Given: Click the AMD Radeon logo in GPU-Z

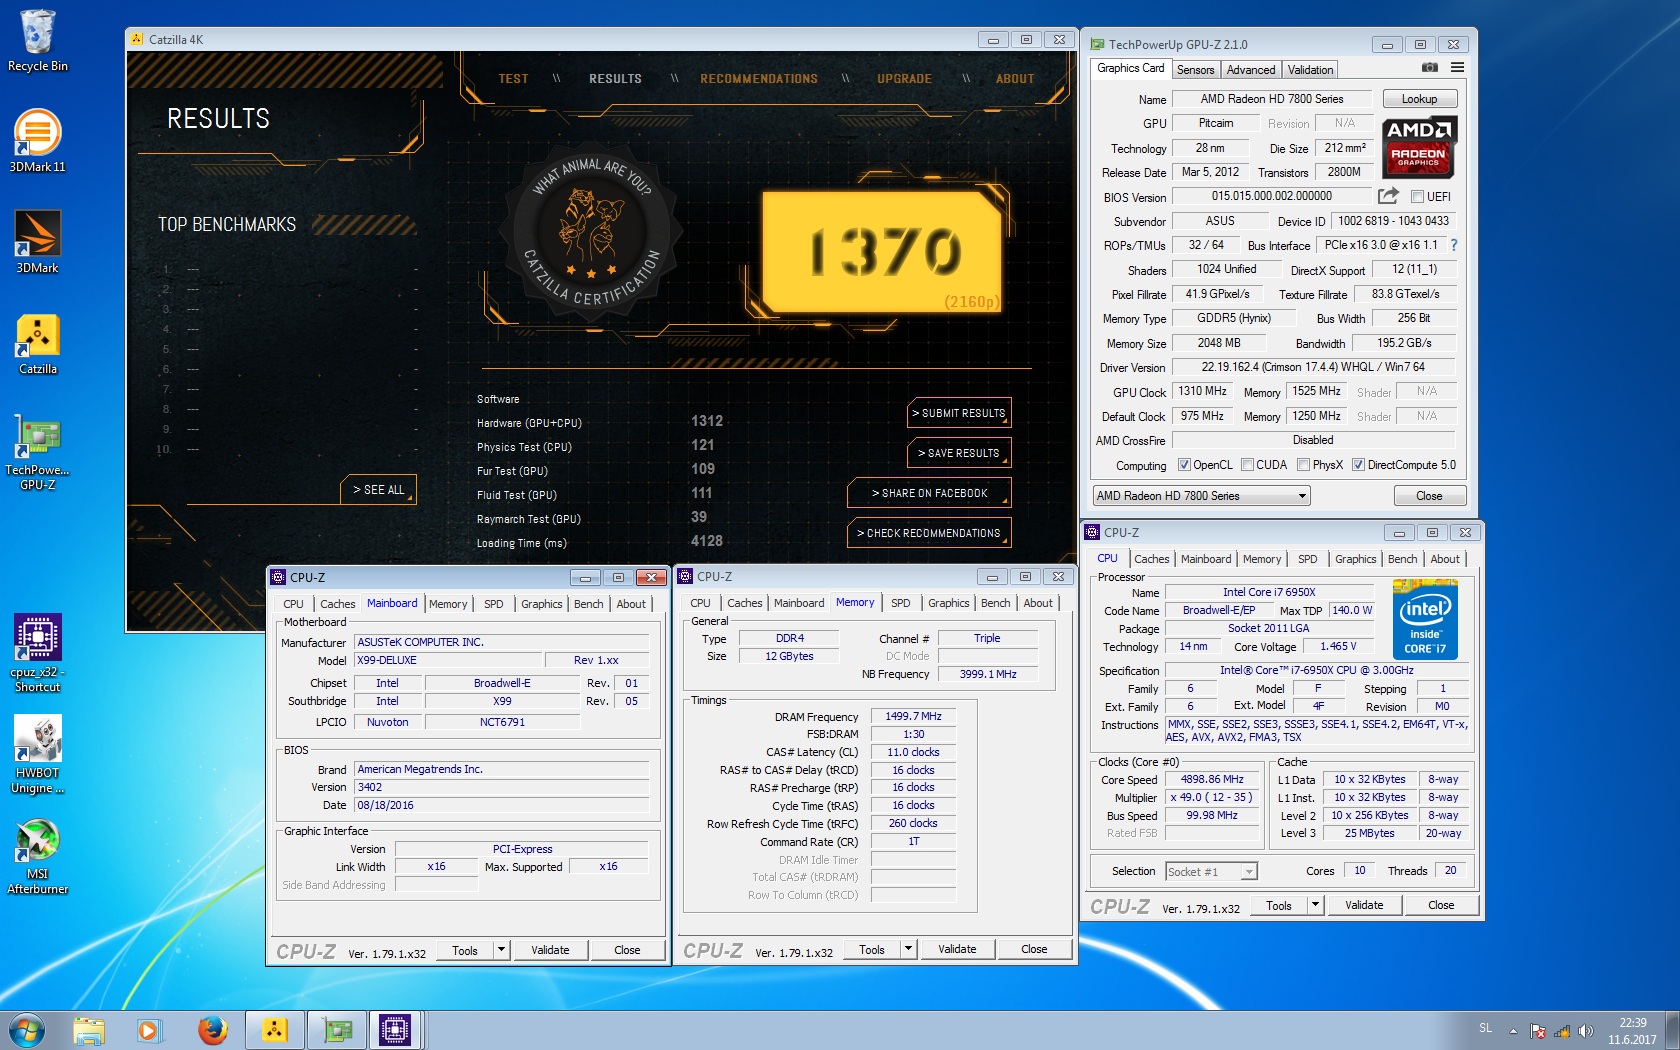Looking at the screenshot, I should point(1419,147).
